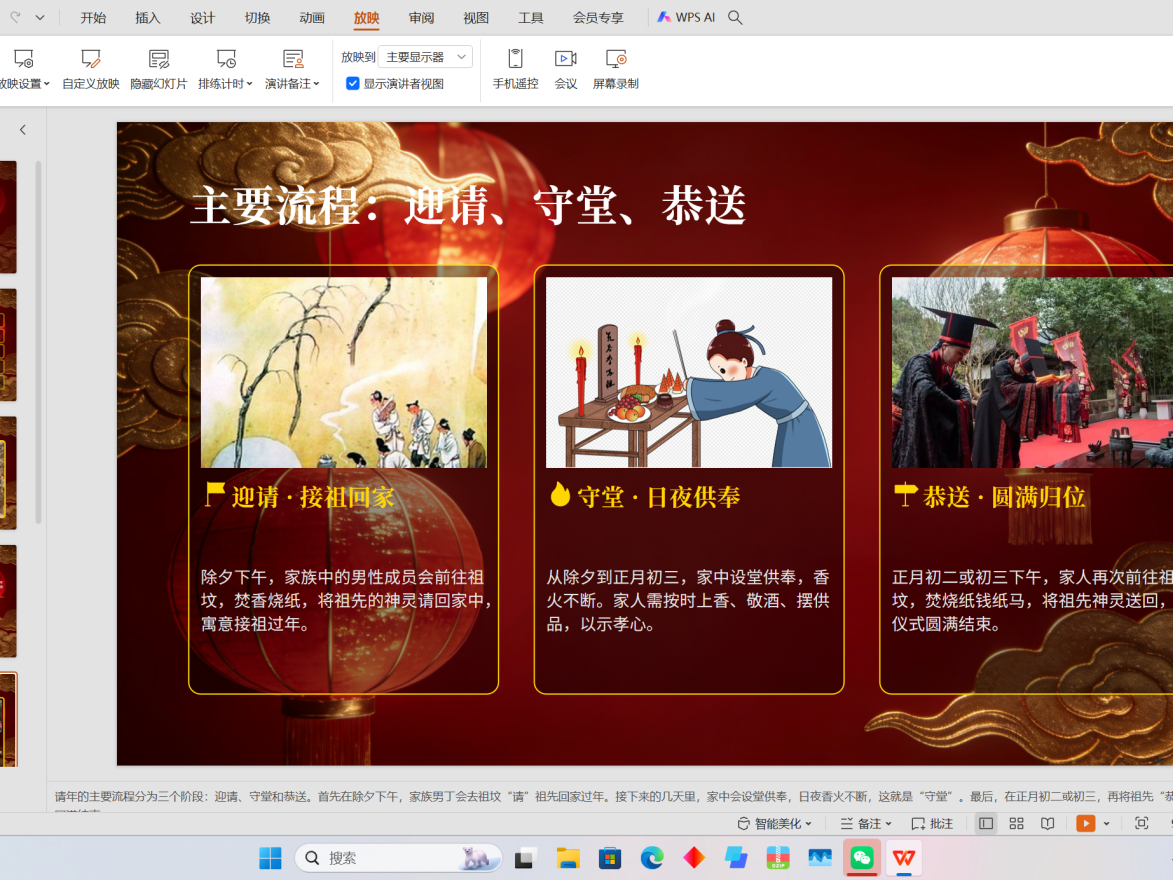The height and width of the screenshot is (880, 1173).
Task: Open 智能美化 smart beautify
Action: pyautogui.click(x=775, y=824)
